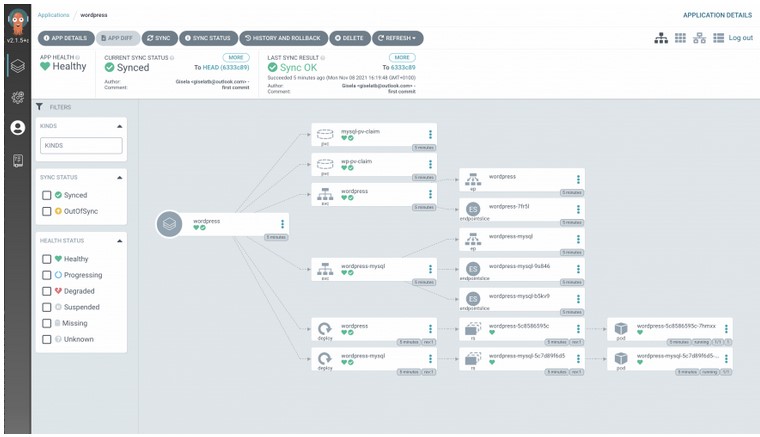Screen dimensions: 760x437
Task: Click the wordpress-mysql-5c7d89f6d5 replicaset icon
Action: tap(473, 359)
